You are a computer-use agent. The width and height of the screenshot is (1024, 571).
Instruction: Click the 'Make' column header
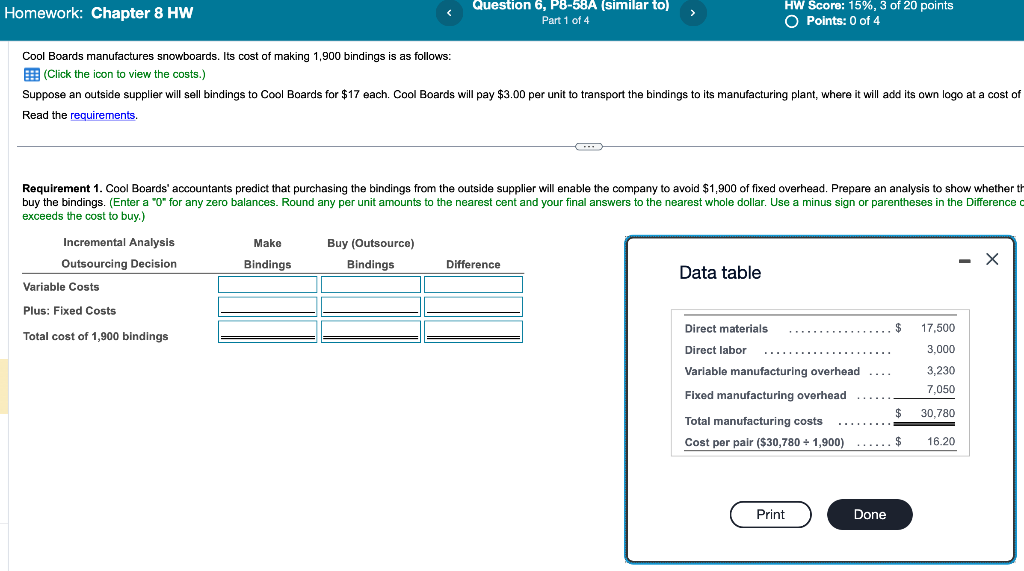point(267,243)
